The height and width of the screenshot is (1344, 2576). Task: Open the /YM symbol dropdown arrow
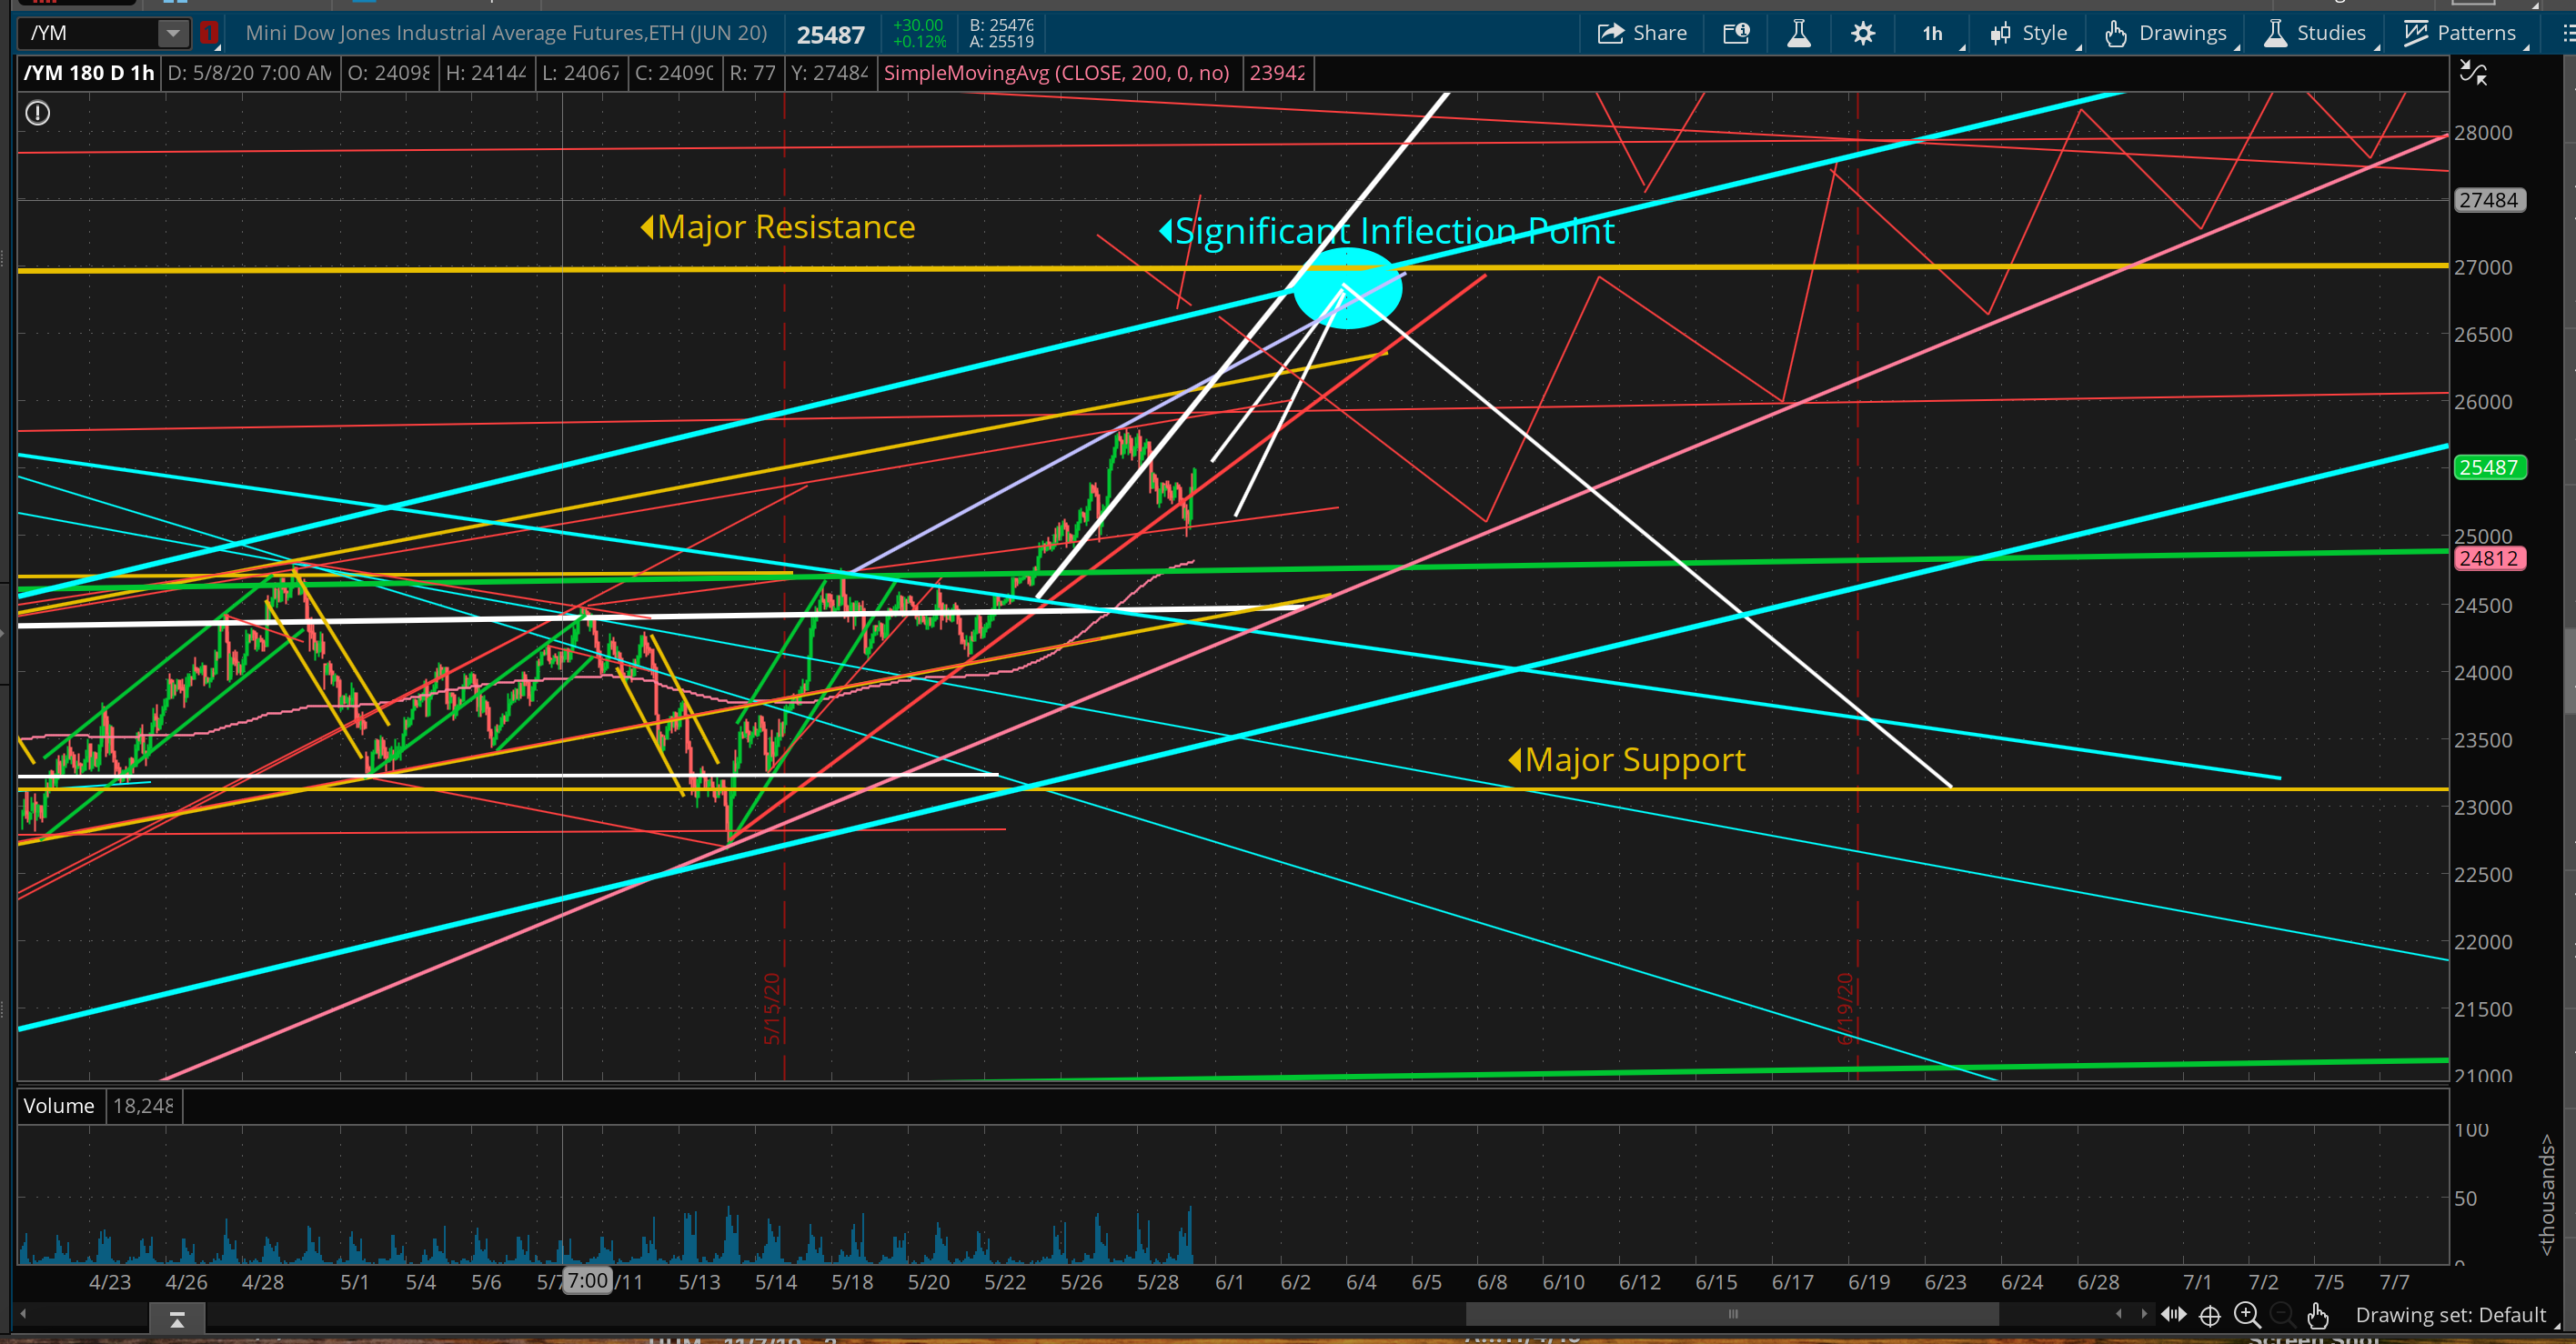[x=173, y=33]
